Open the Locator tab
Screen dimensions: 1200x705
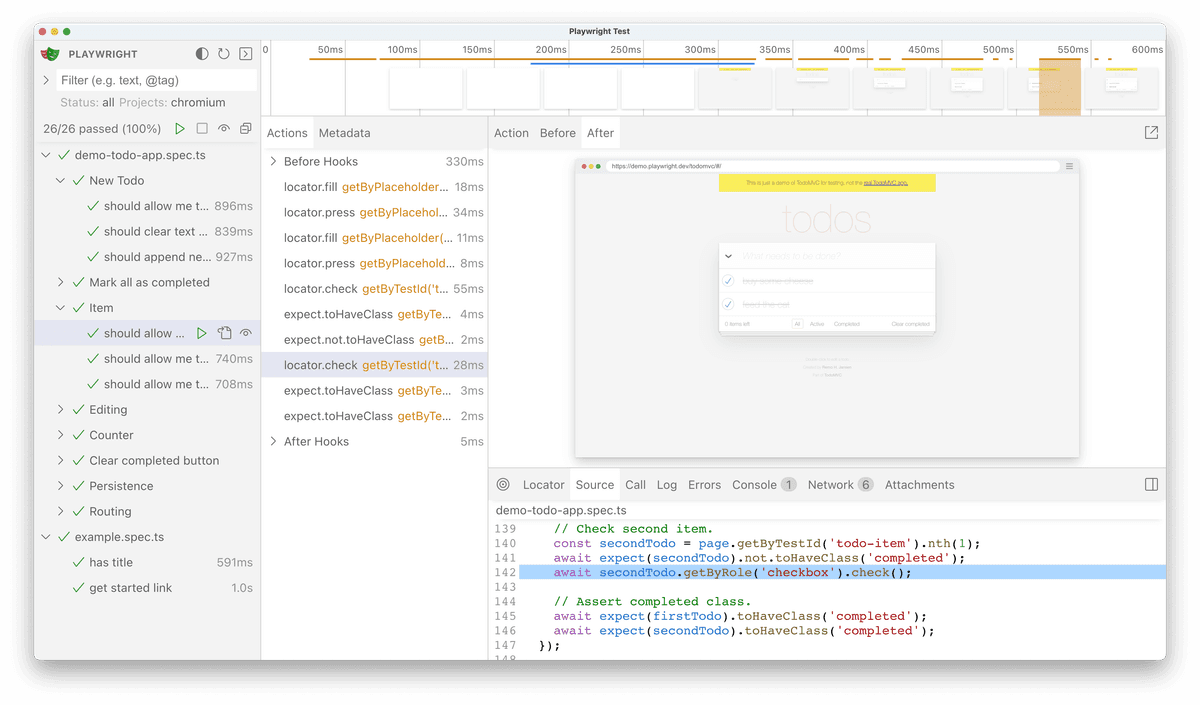pyautogui.click(x=544, y=485)
